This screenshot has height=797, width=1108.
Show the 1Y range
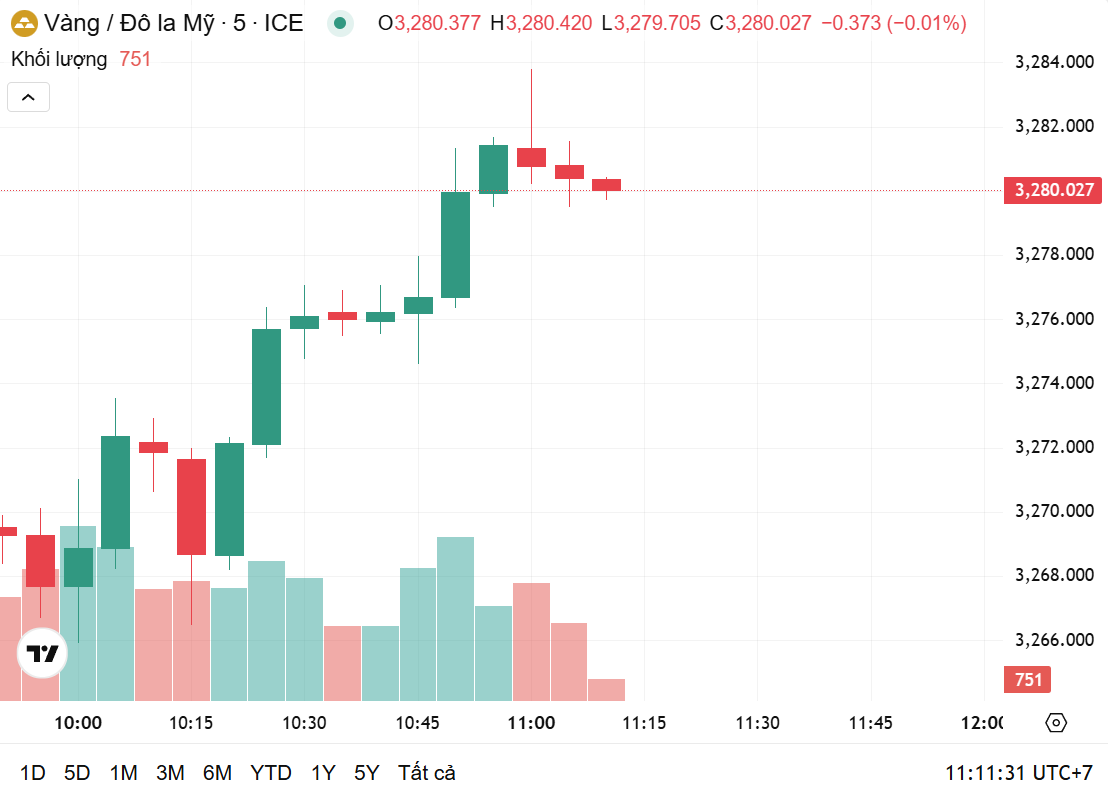(323, 773)
